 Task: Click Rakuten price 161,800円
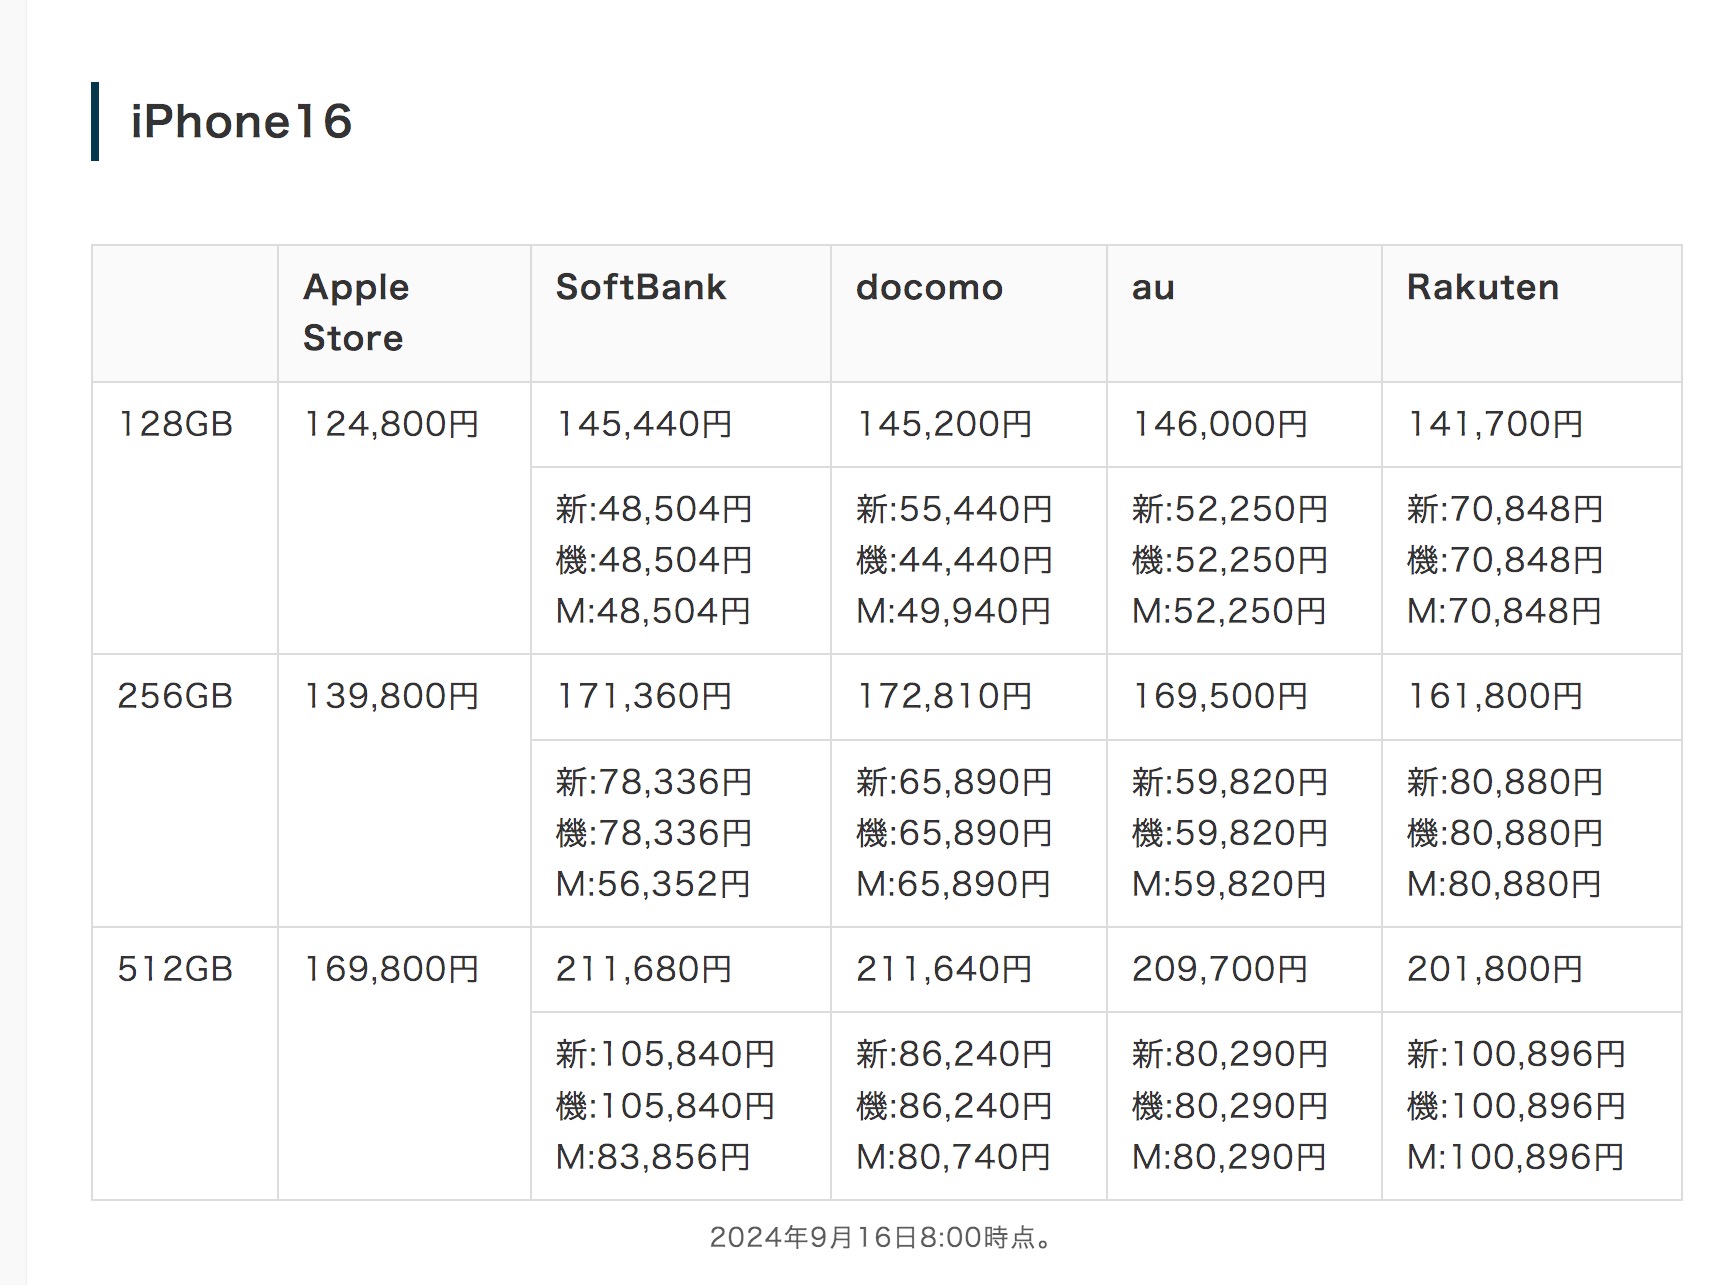coord(1495,696)
